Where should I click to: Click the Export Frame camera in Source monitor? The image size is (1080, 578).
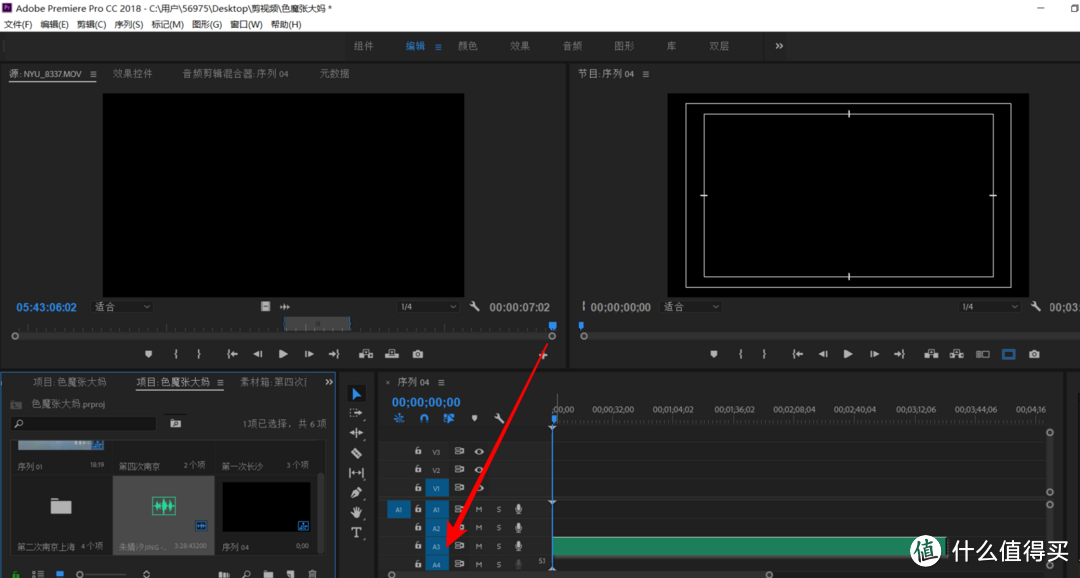(418, 354)
